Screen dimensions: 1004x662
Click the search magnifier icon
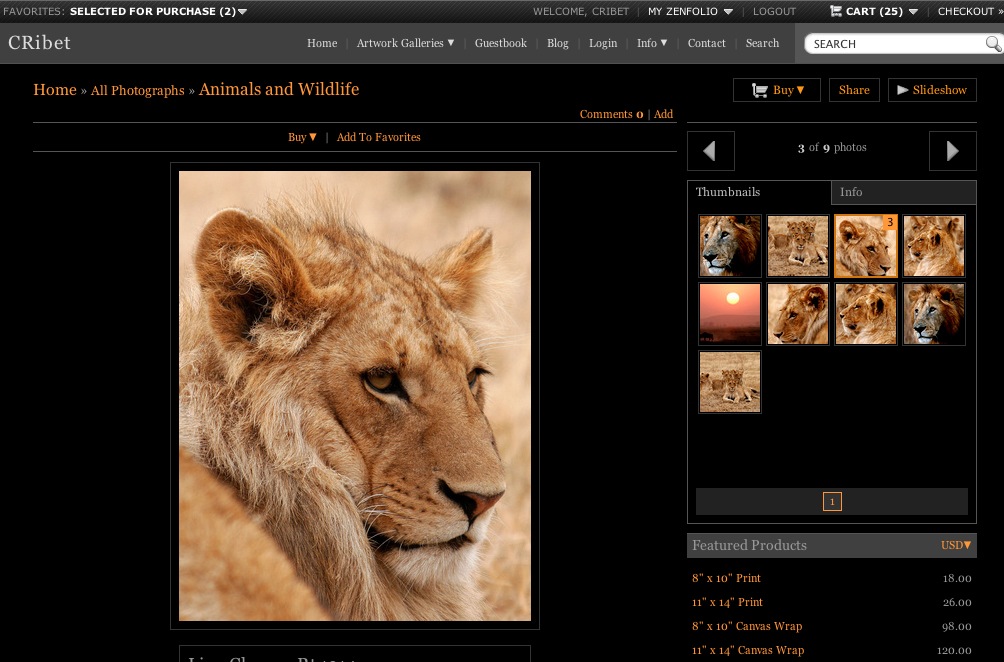[991, 44]
